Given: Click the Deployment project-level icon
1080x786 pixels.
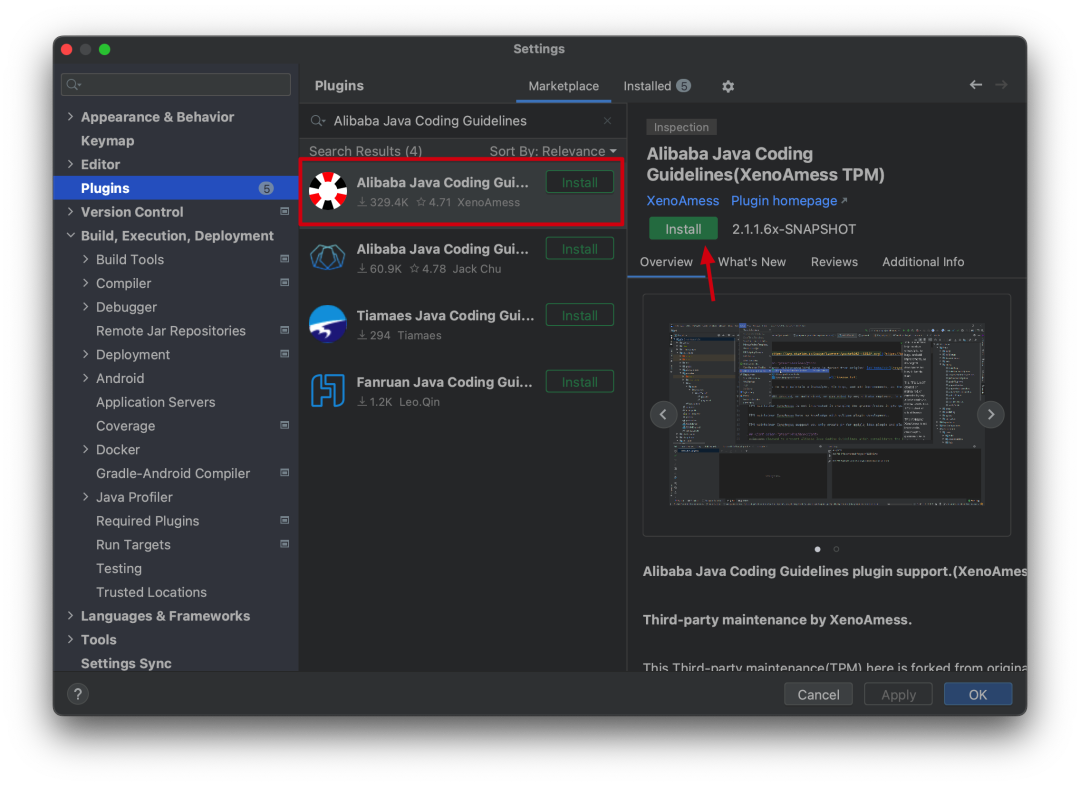Looking at the screenshot, I should tap(284, 354).
